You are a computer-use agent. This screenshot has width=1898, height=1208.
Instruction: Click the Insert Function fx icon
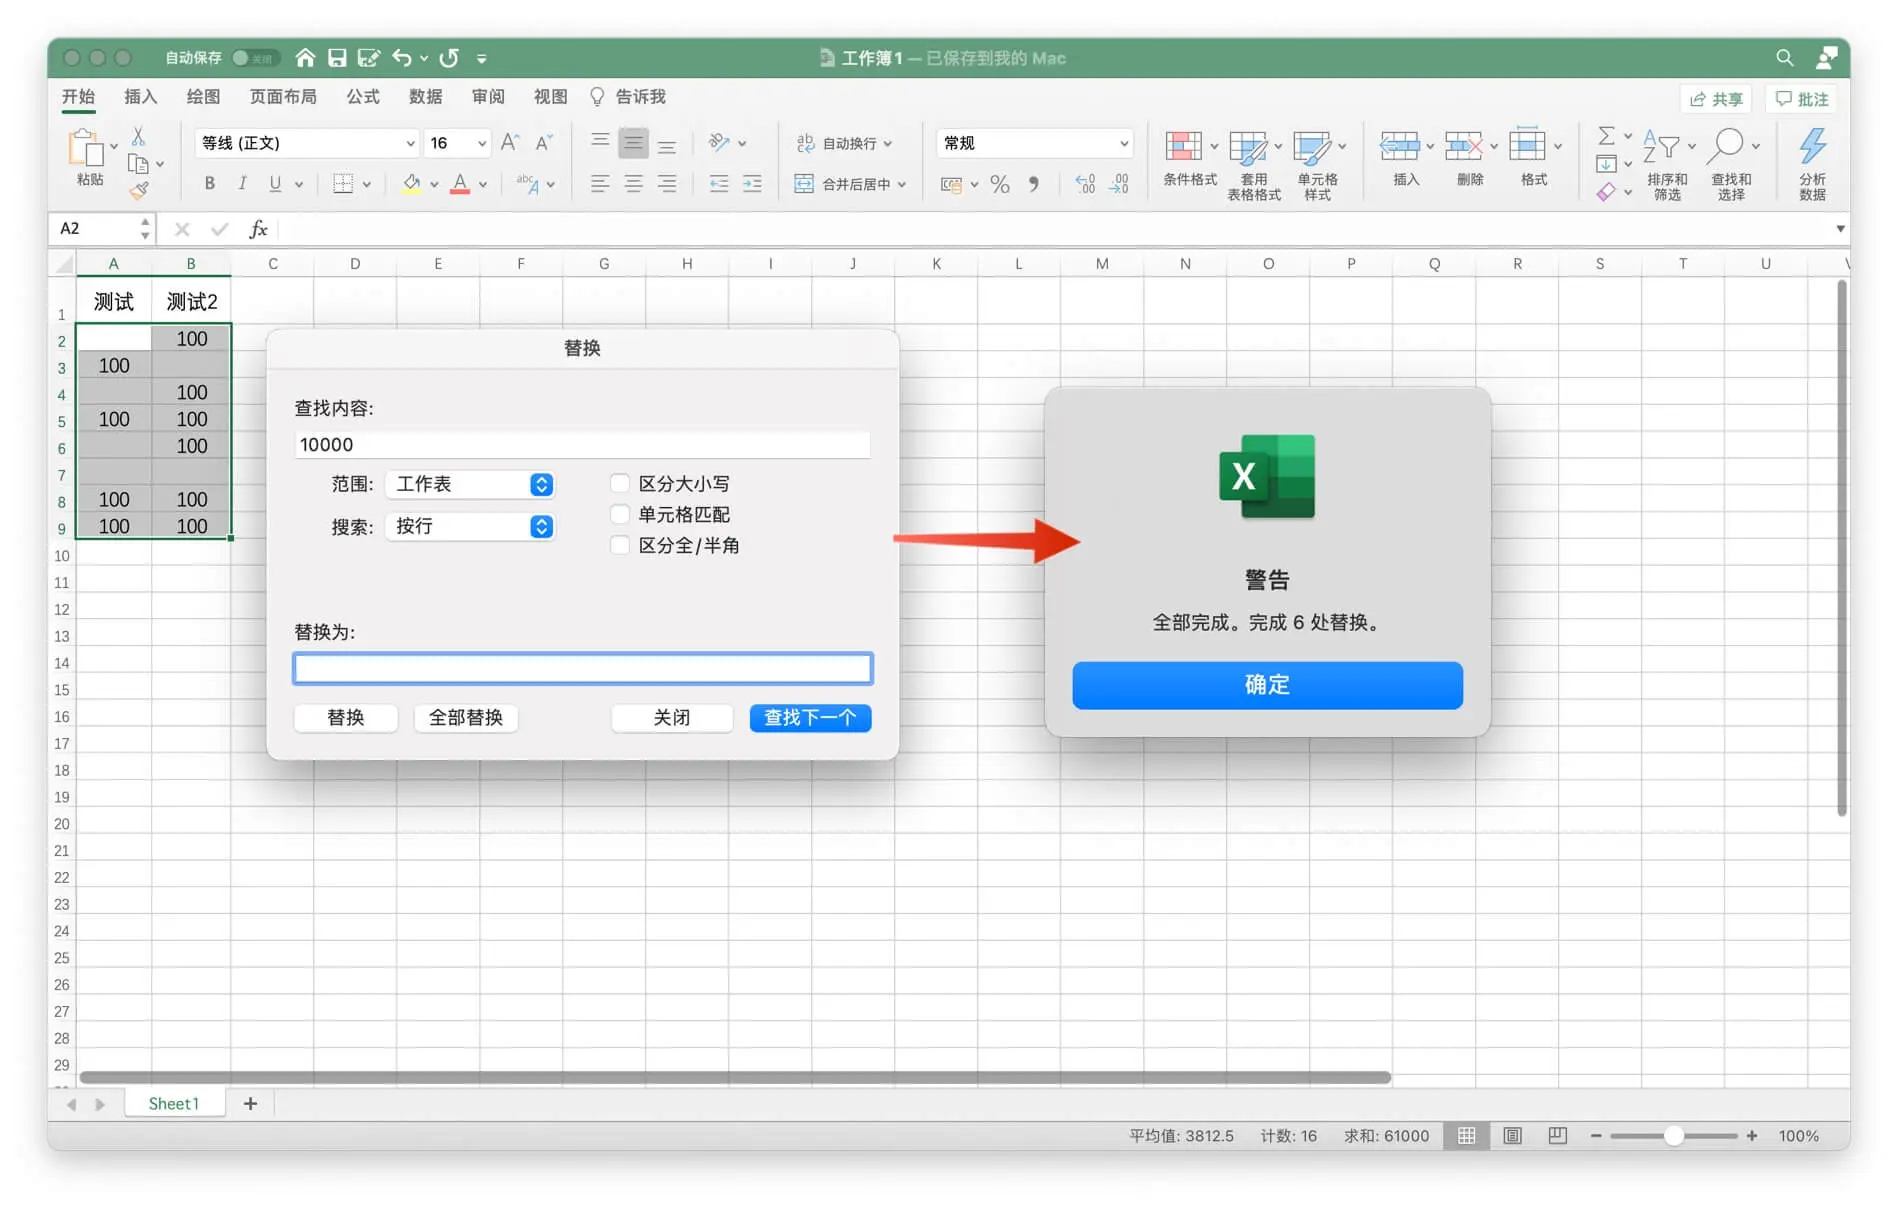click(258, 229)
